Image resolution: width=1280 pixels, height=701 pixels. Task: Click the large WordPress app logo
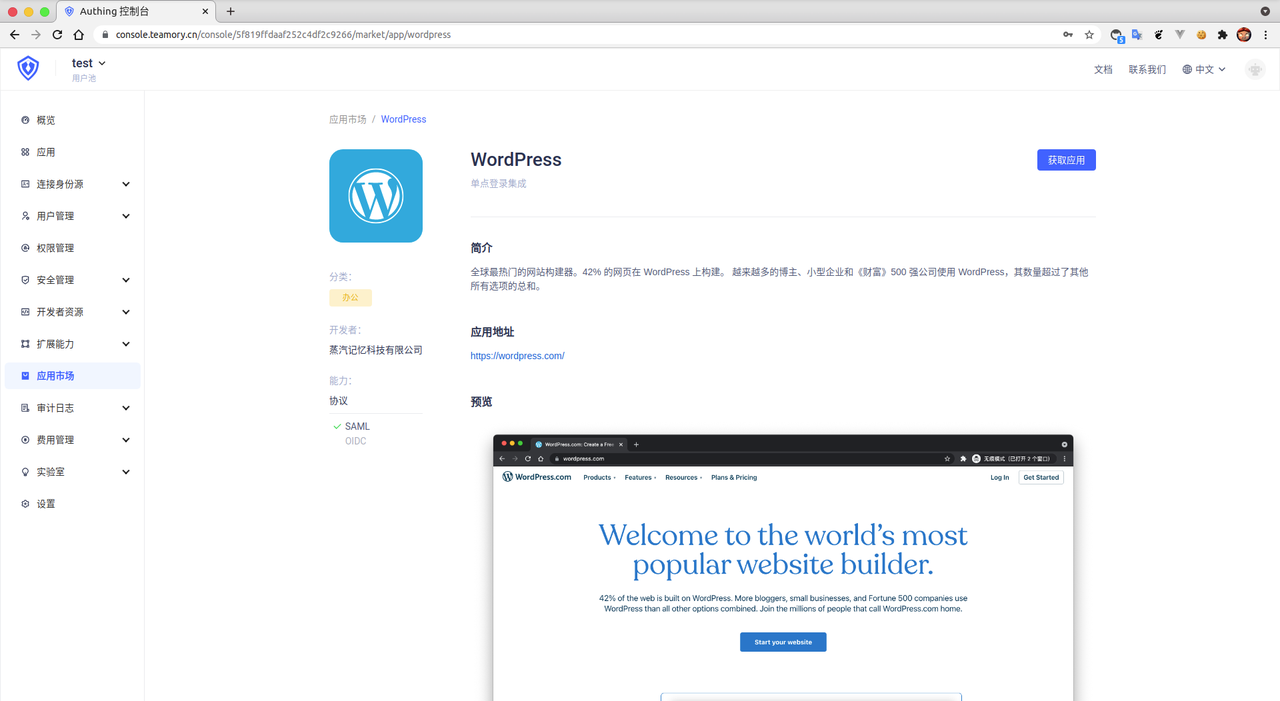coord(376,196)
